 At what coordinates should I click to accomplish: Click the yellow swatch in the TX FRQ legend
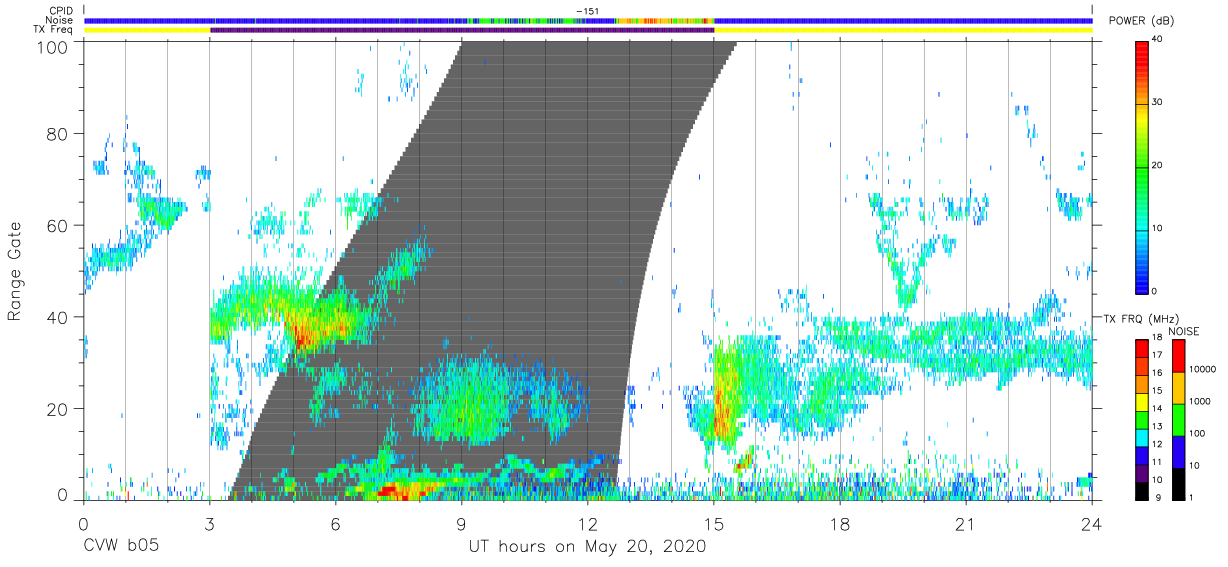1141,402
